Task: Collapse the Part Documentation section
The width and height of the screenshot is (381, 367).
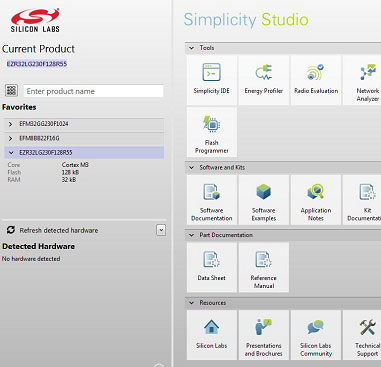Action: click(191, 235)
